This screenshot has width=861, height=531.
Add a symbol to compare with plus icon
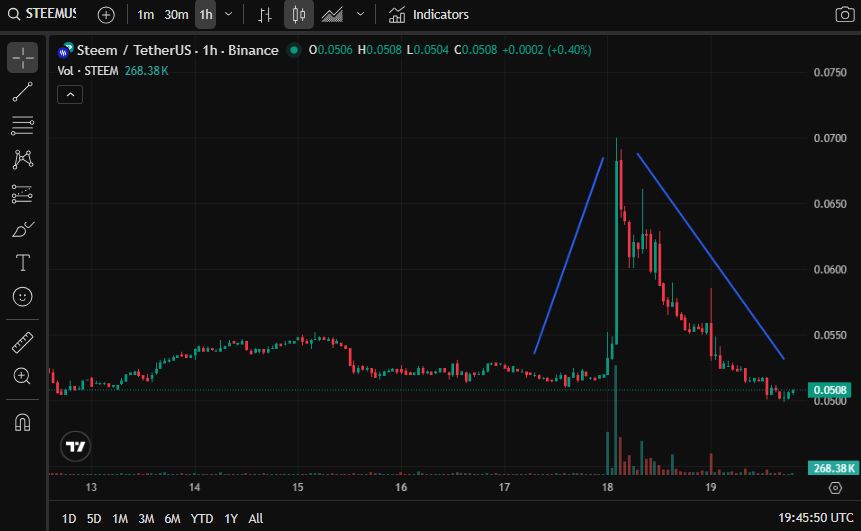106,15
